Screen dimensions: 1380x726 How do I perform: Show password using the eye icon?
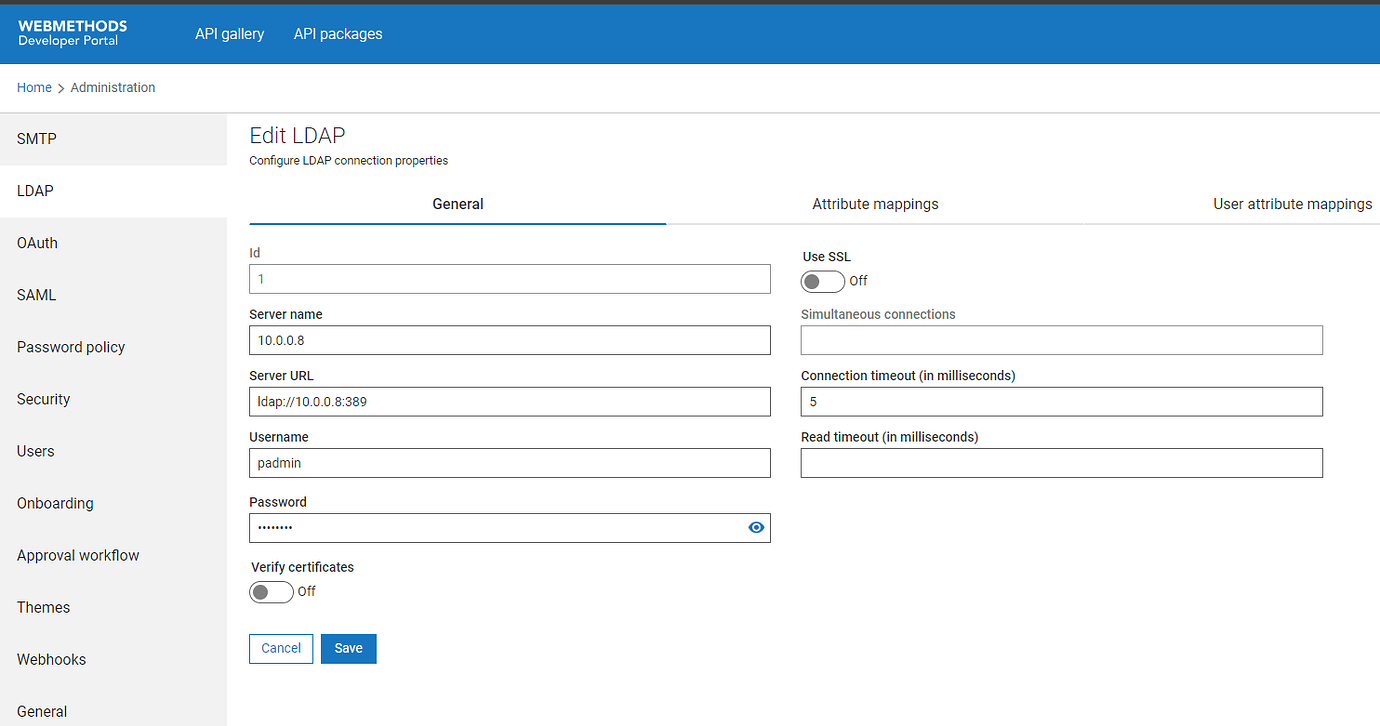756,528
